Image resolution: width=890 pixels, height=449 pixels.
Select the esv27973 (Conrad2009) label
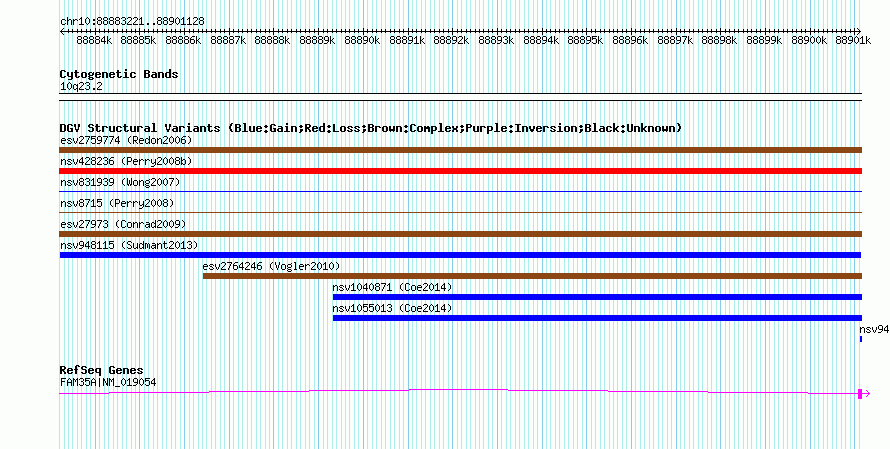(x=123, y=224)
